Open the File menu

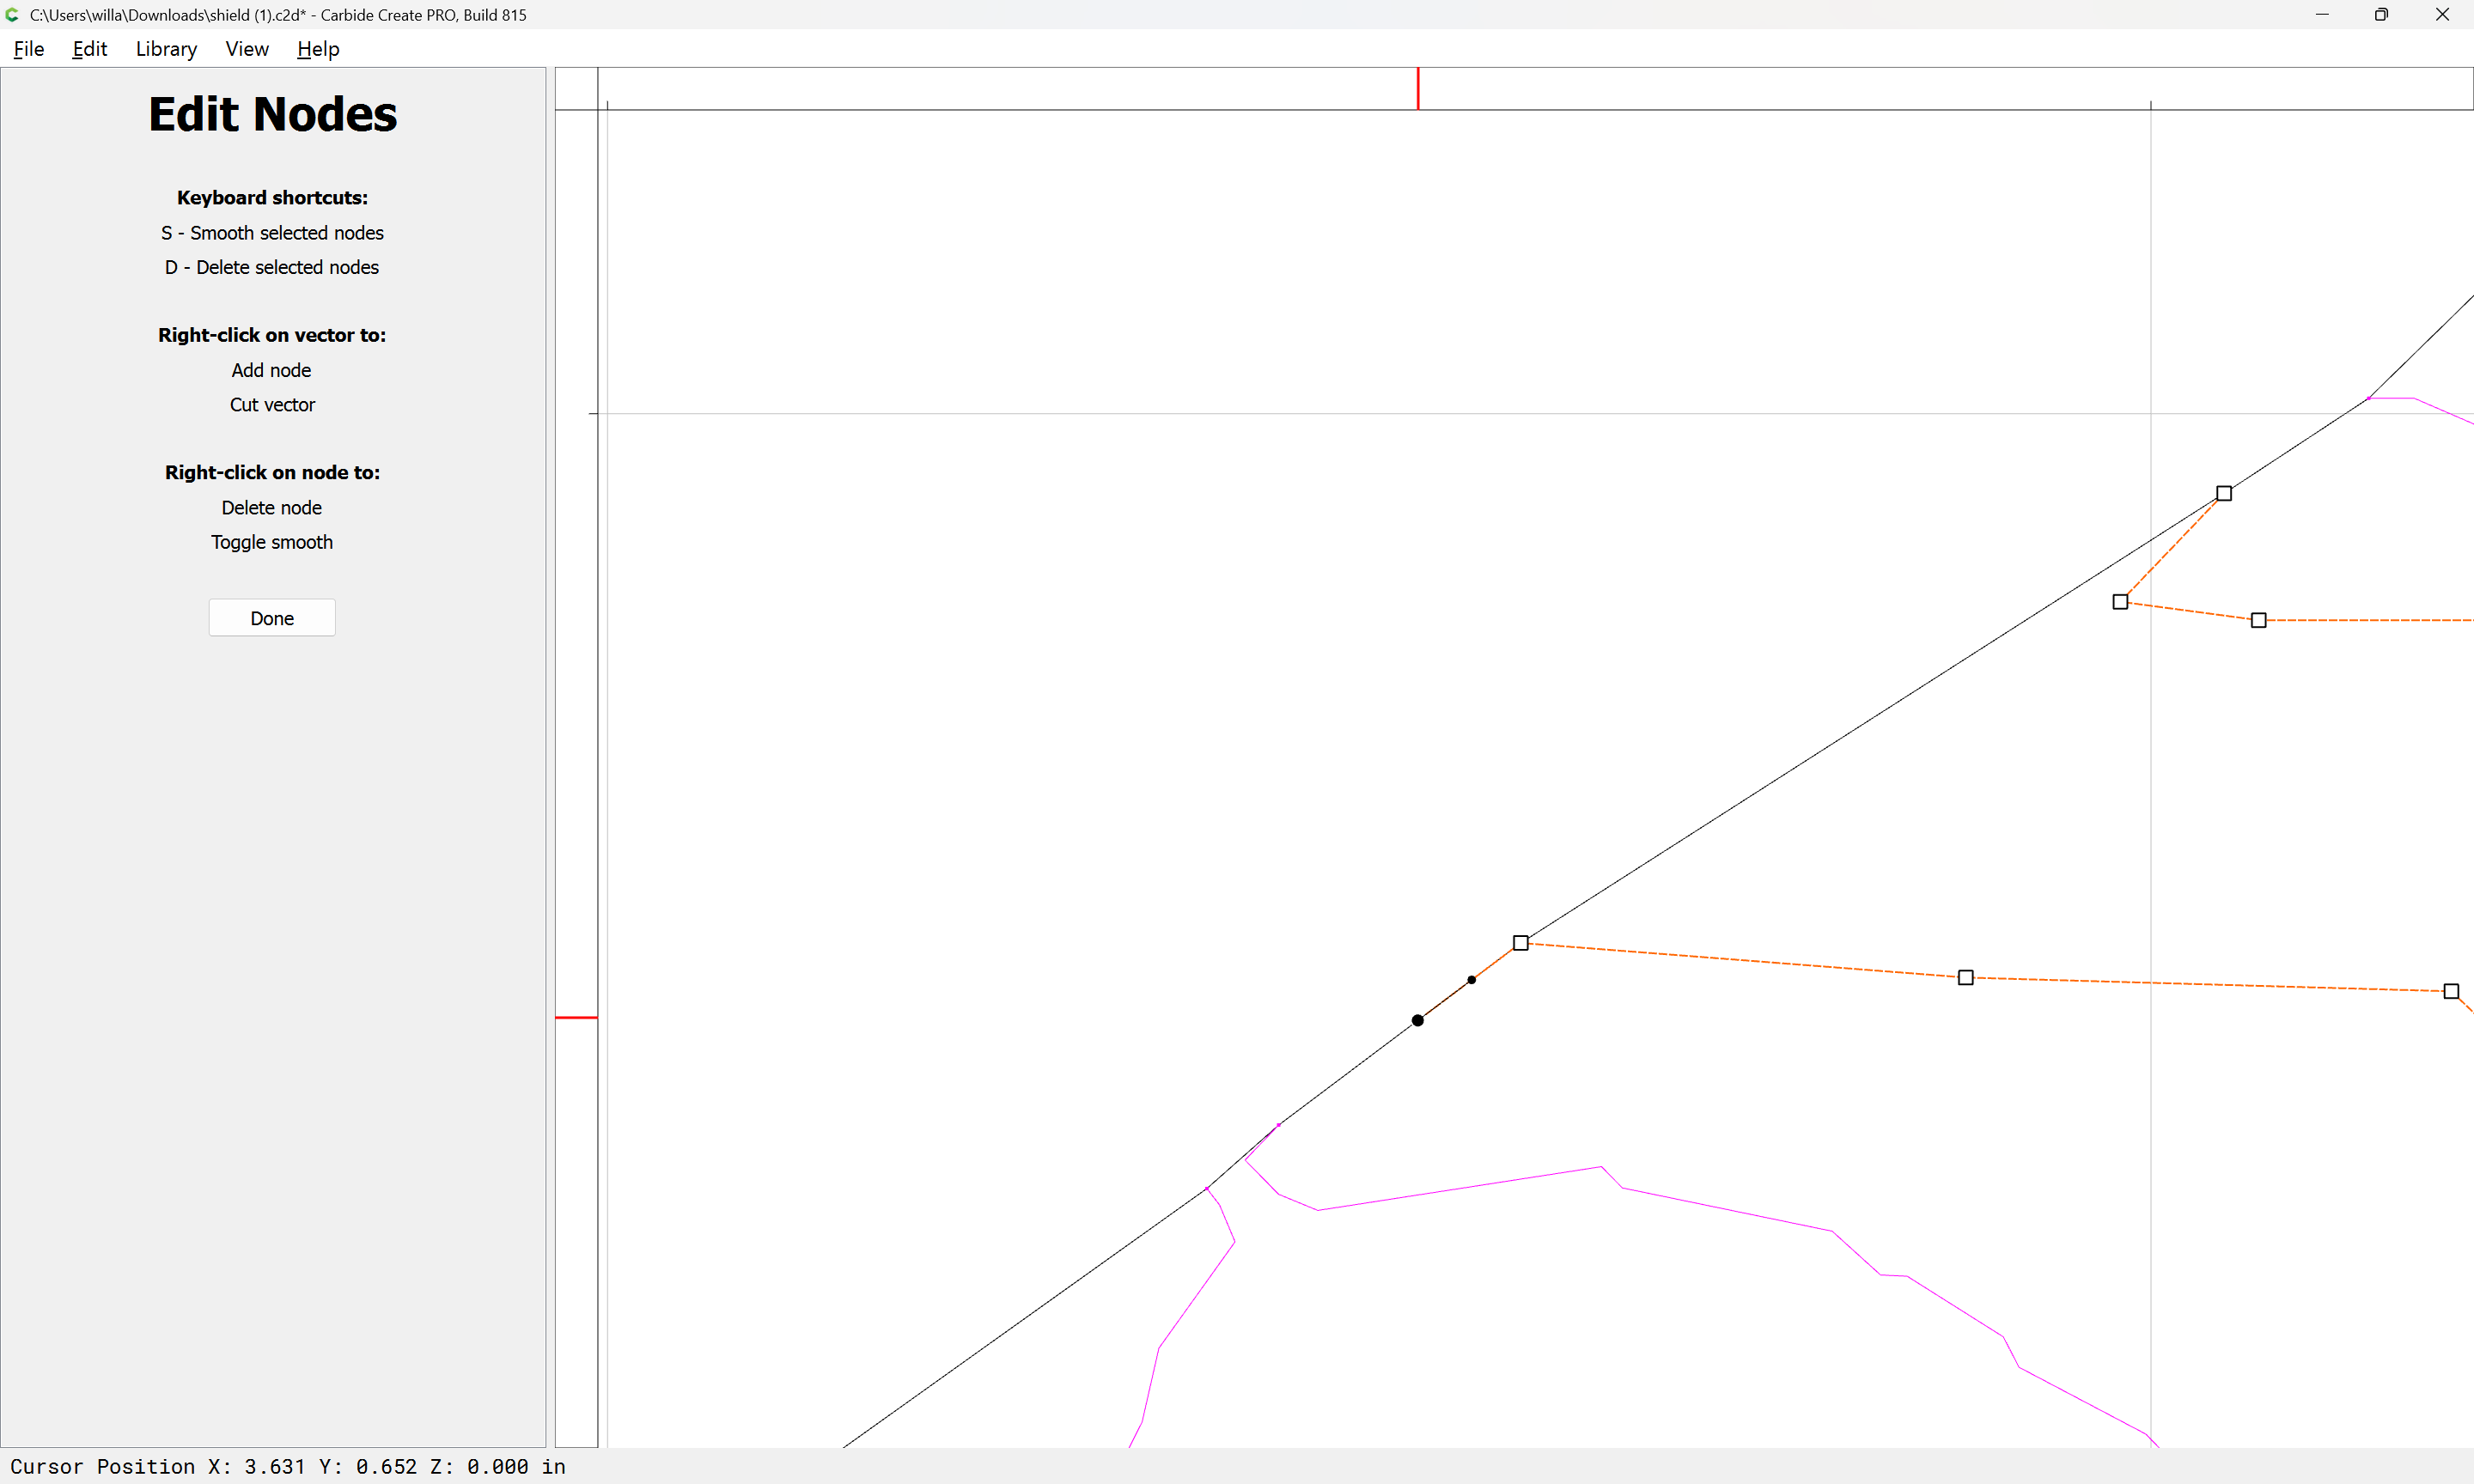[29, 49]
